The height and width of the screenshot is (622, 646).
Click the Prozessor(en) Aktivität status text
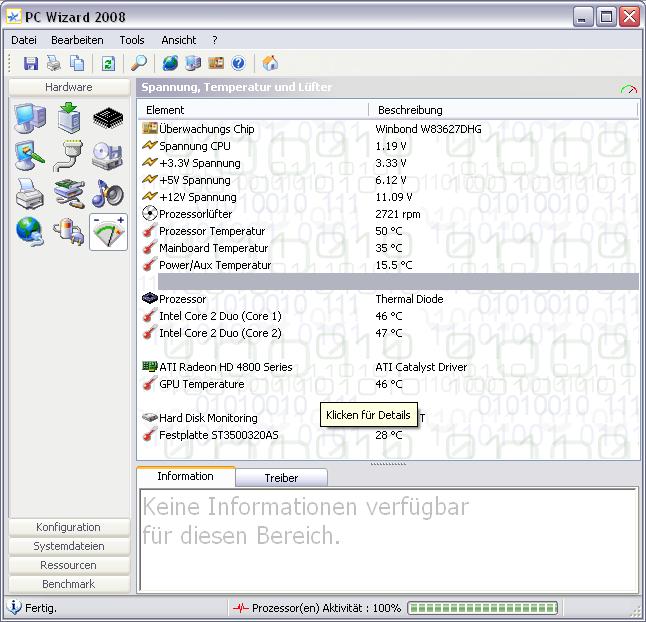point(326,608)
